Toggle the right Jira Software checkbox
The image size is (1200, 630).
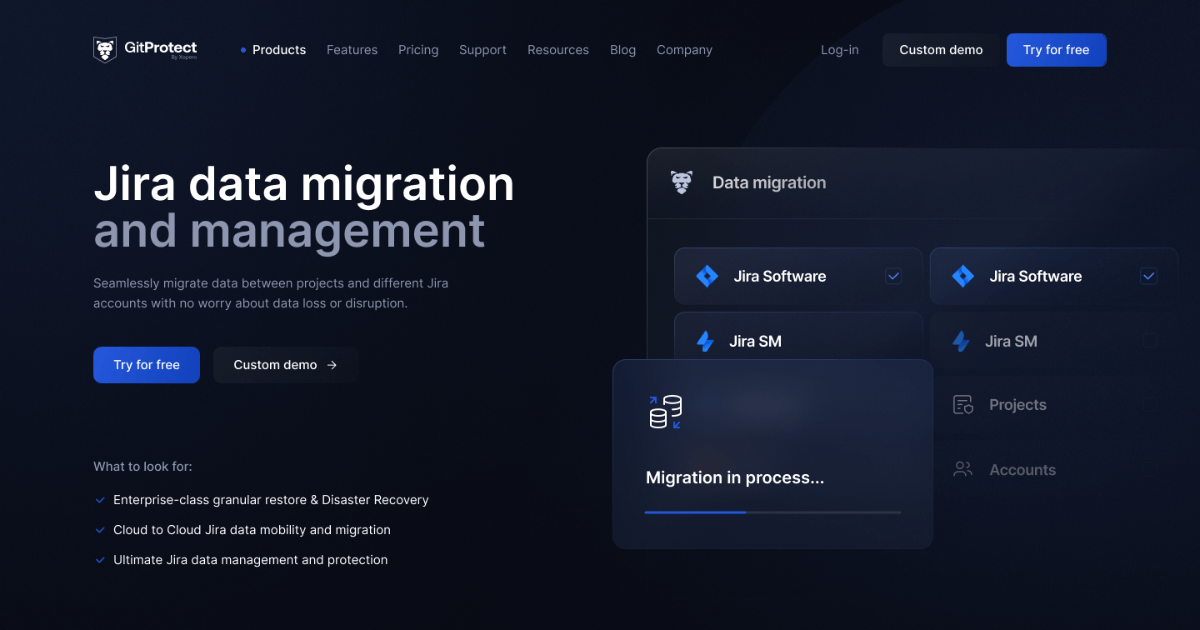1149,277
